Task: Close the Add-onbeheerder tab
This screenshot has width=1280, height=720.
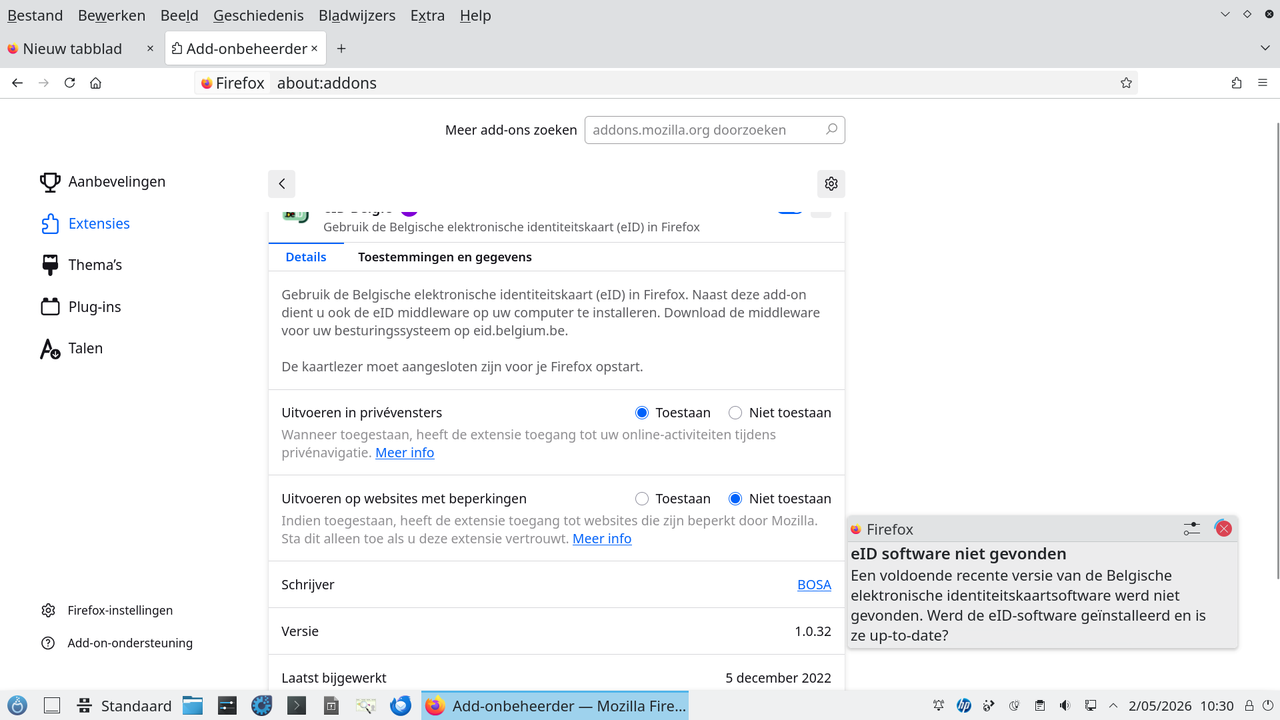Action: tap(314, 48)
